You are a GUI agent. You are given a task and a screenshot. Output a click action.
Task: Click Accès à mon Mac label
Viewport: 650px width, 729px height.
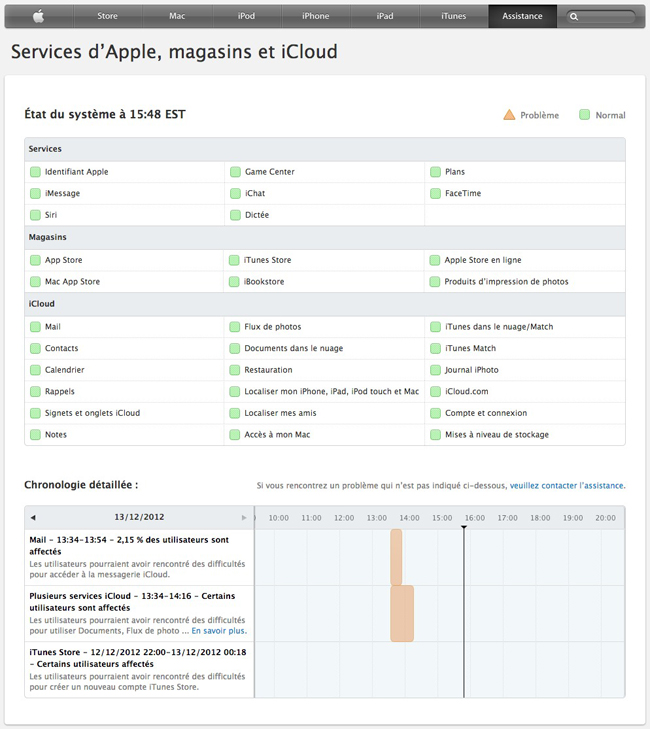click(277, 435)
